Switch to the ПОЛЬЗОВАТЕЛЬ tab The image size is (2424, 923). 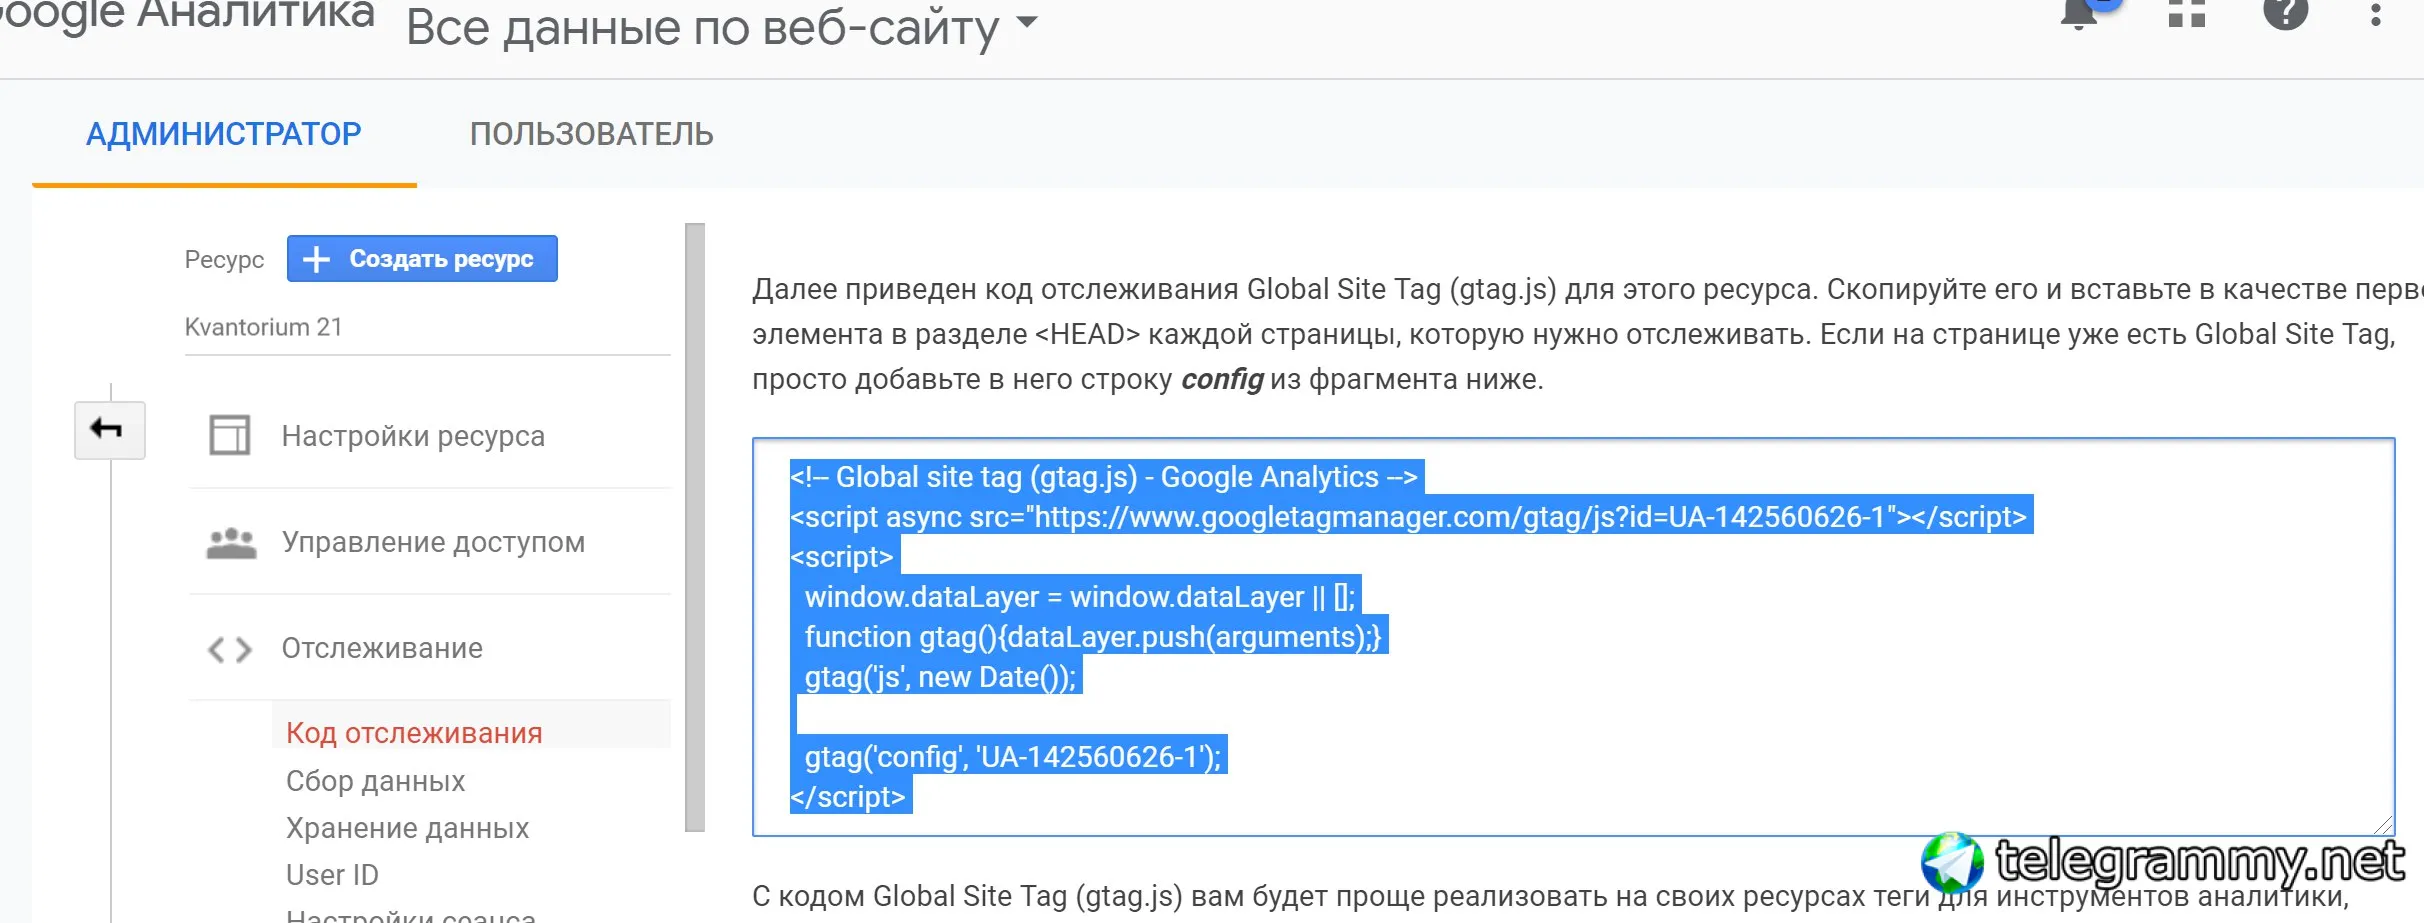pyautogui.click(x=592, y=134)
